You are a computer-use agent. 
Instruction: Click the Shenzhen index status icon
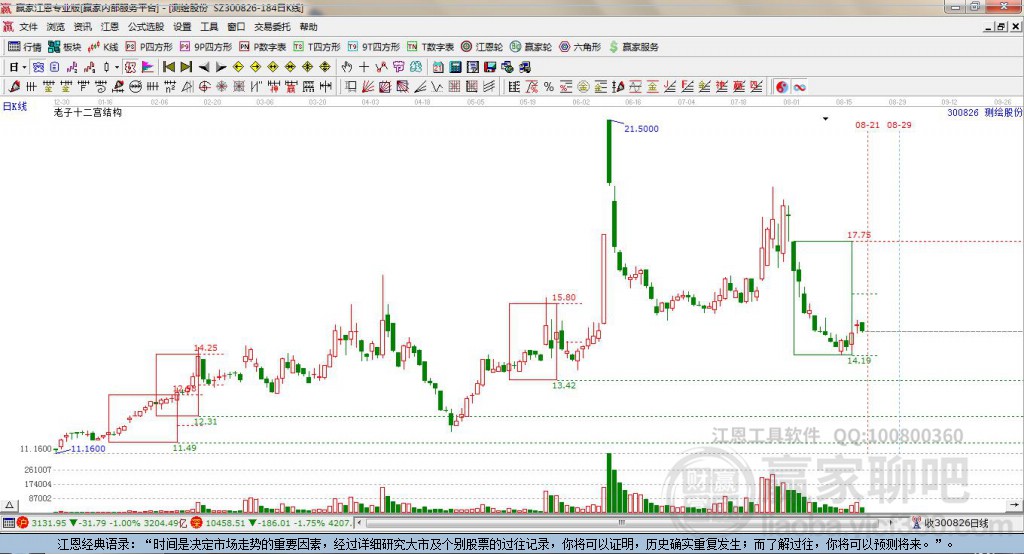[x=197, y=523]
